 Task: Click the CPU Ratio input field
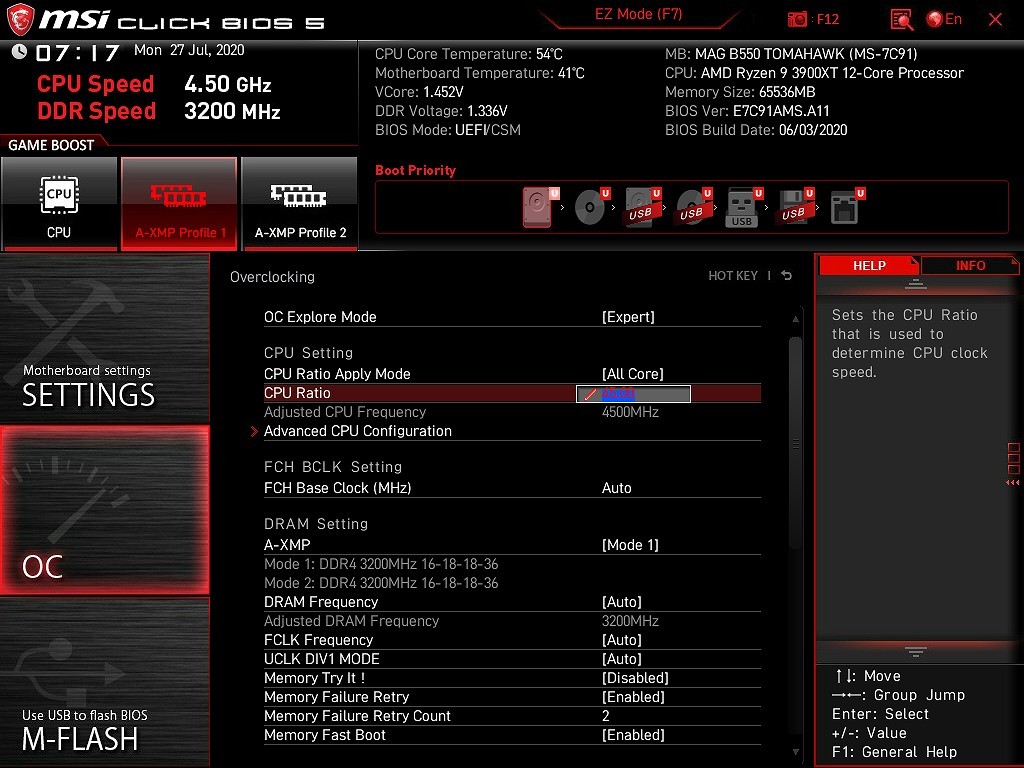coord(633,394)
